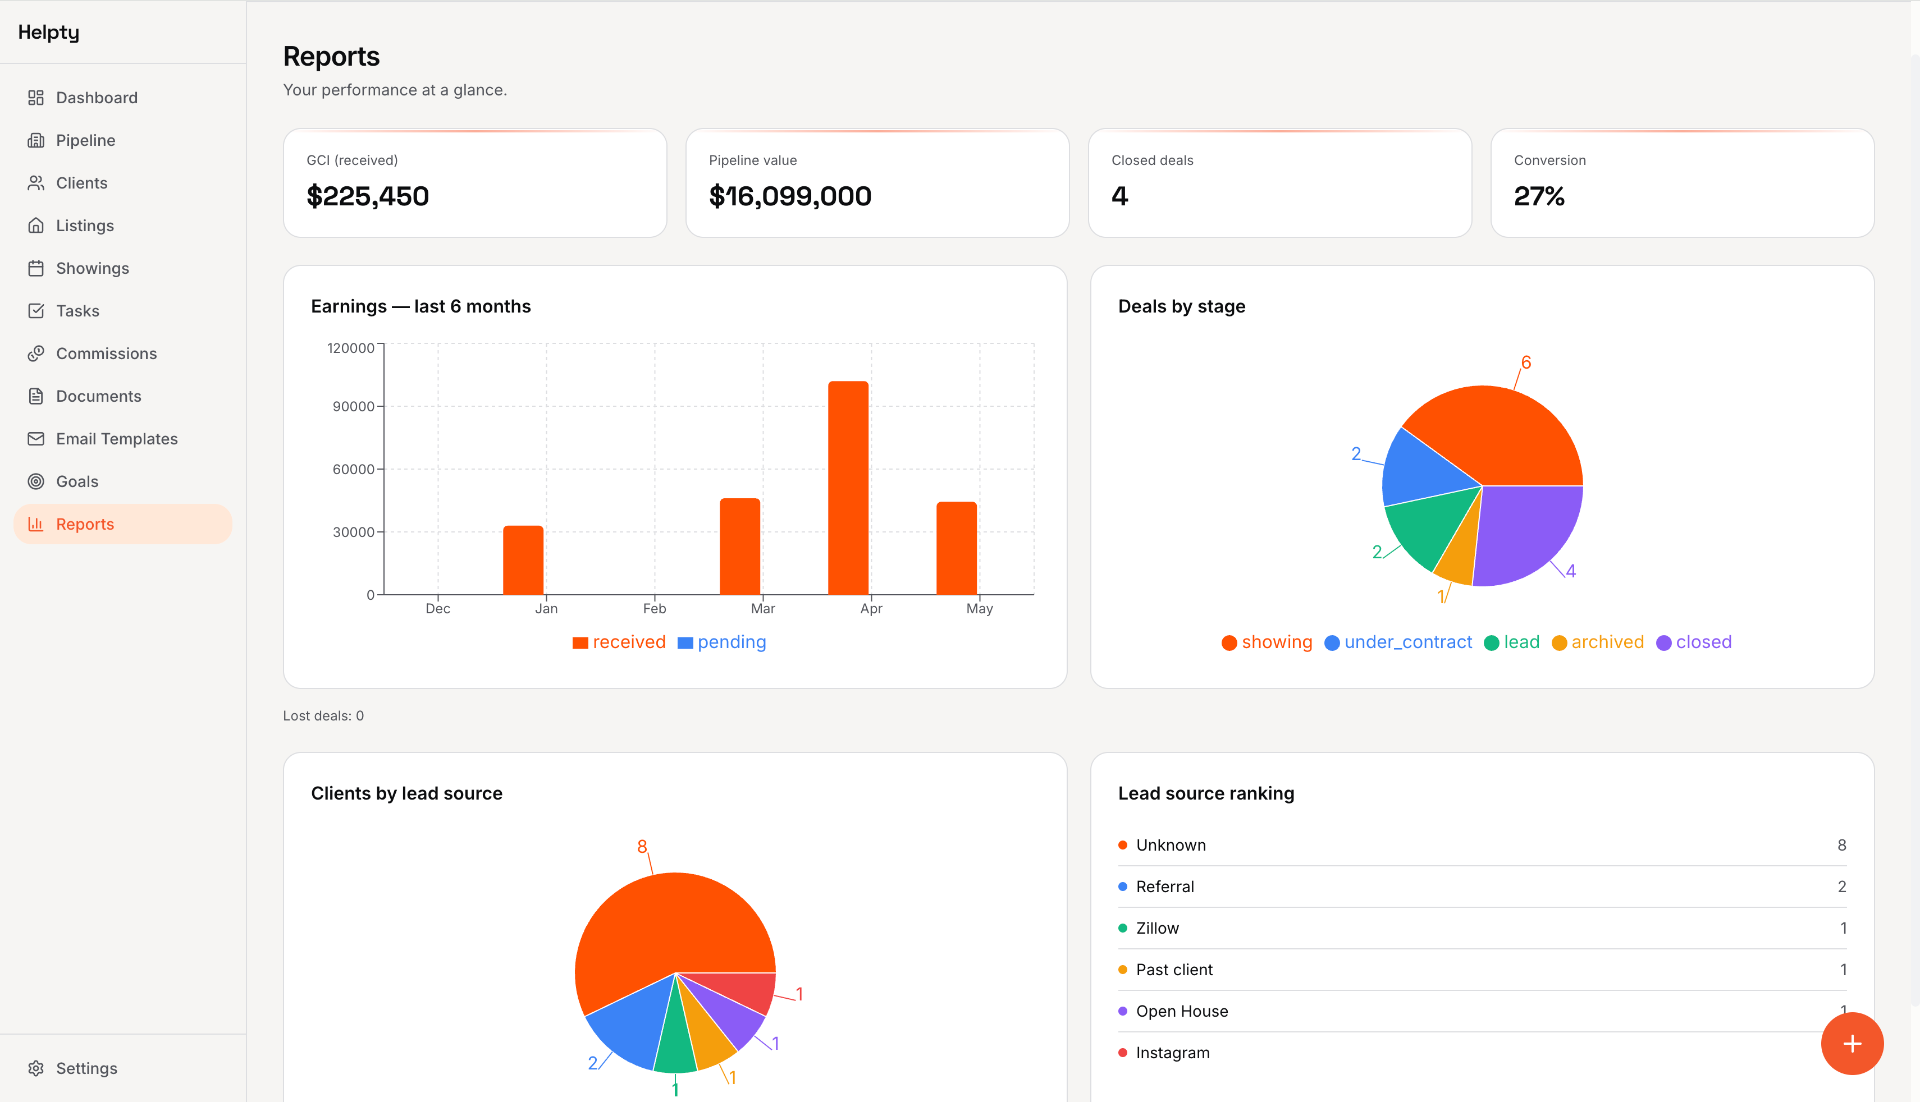Click the 'Deals by stage' heading
This screenshot has width=1920, height=1102.
[x=1182, y=307]
